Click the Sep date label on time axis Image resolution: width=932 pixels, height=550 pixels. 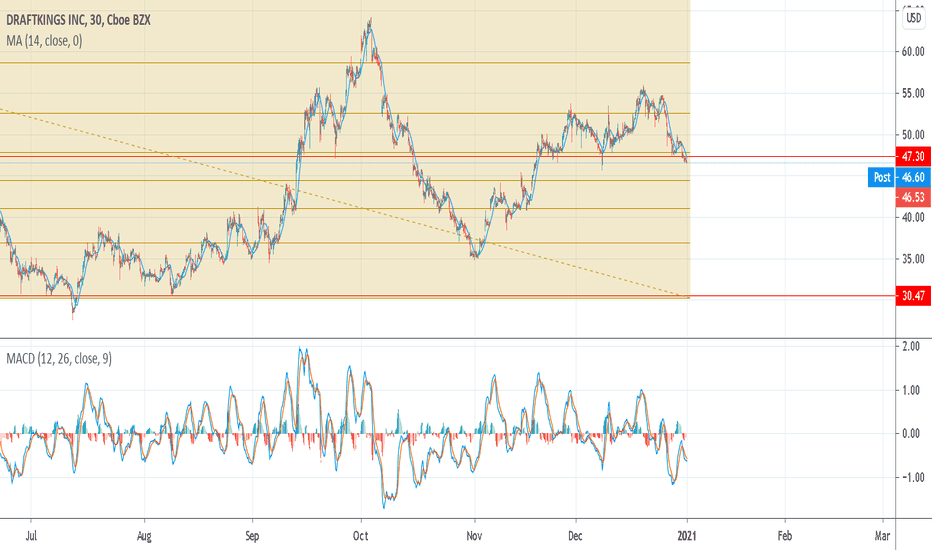click(252, 536)
